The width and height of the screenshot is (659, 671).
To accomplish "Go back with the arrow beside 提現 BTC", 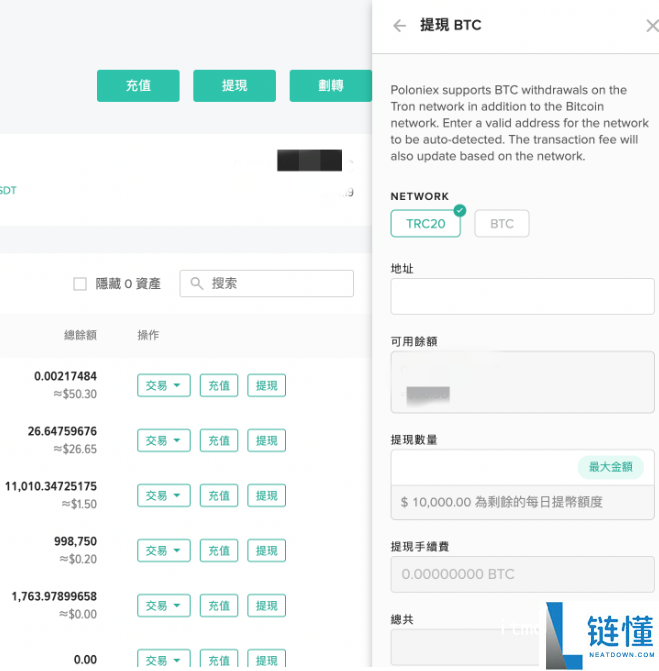I will pos(399,26).
